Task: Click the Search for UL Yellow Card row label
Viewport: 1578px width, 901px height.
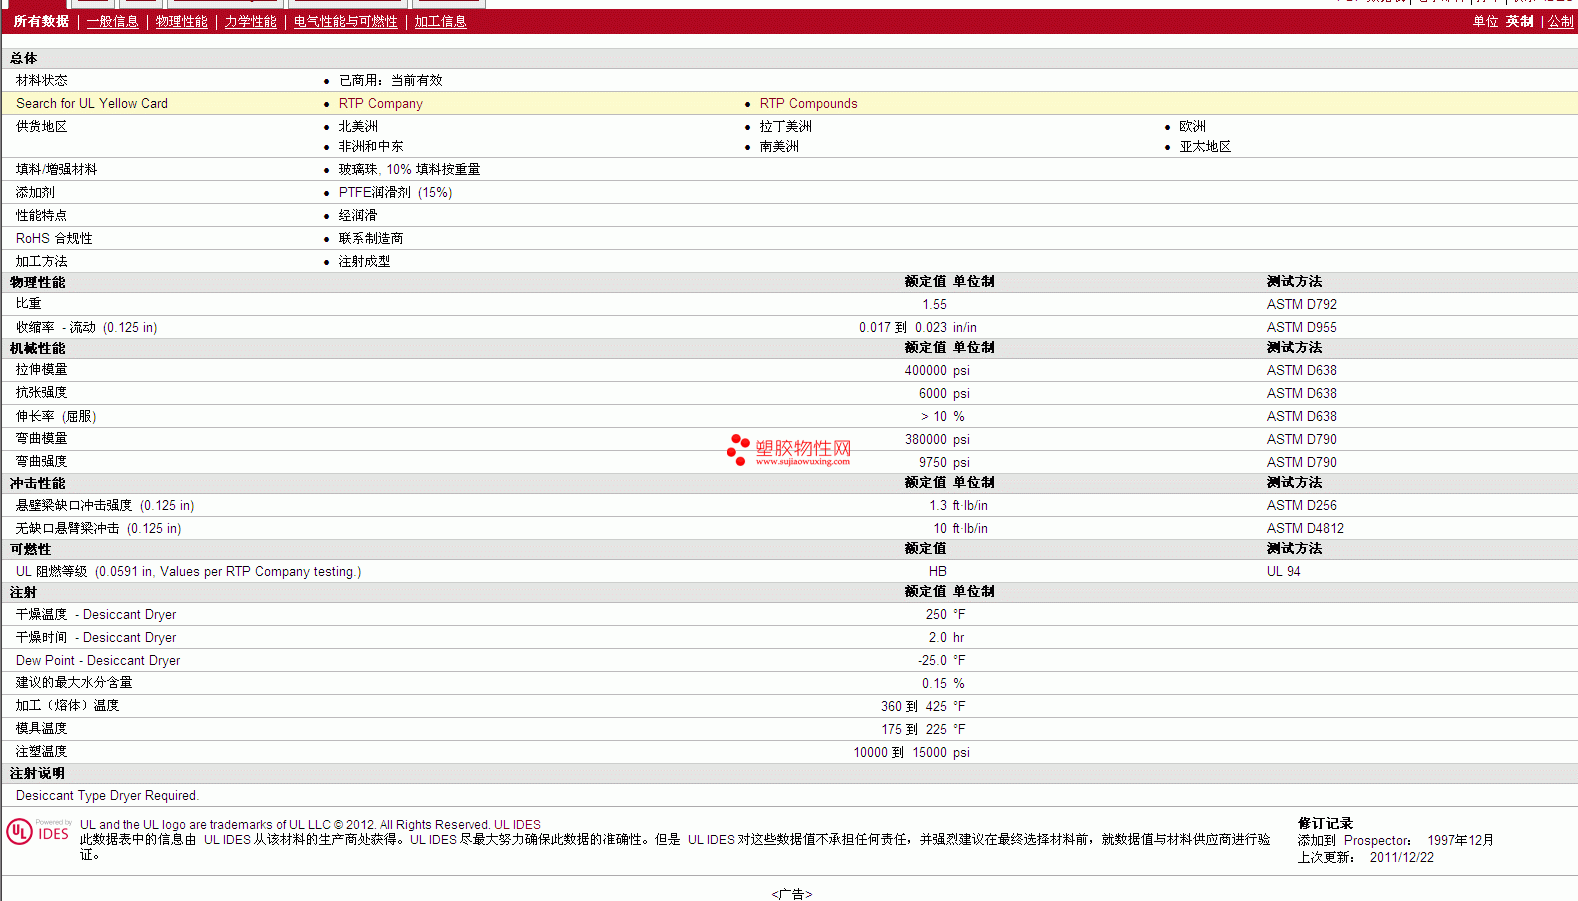Action: [x=92, y=103]
